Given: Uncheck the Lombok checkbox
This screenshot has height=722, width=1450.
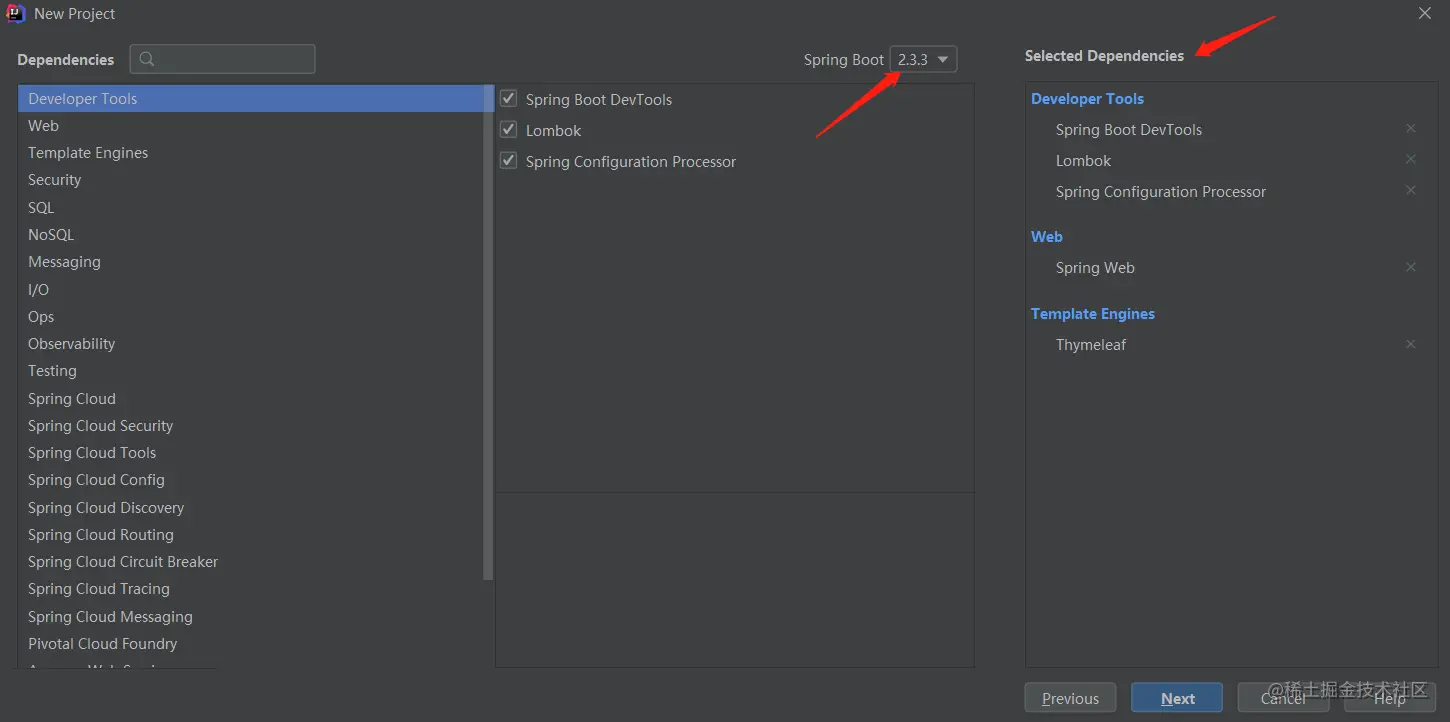Looking at the screenshot, I should 508,130.
